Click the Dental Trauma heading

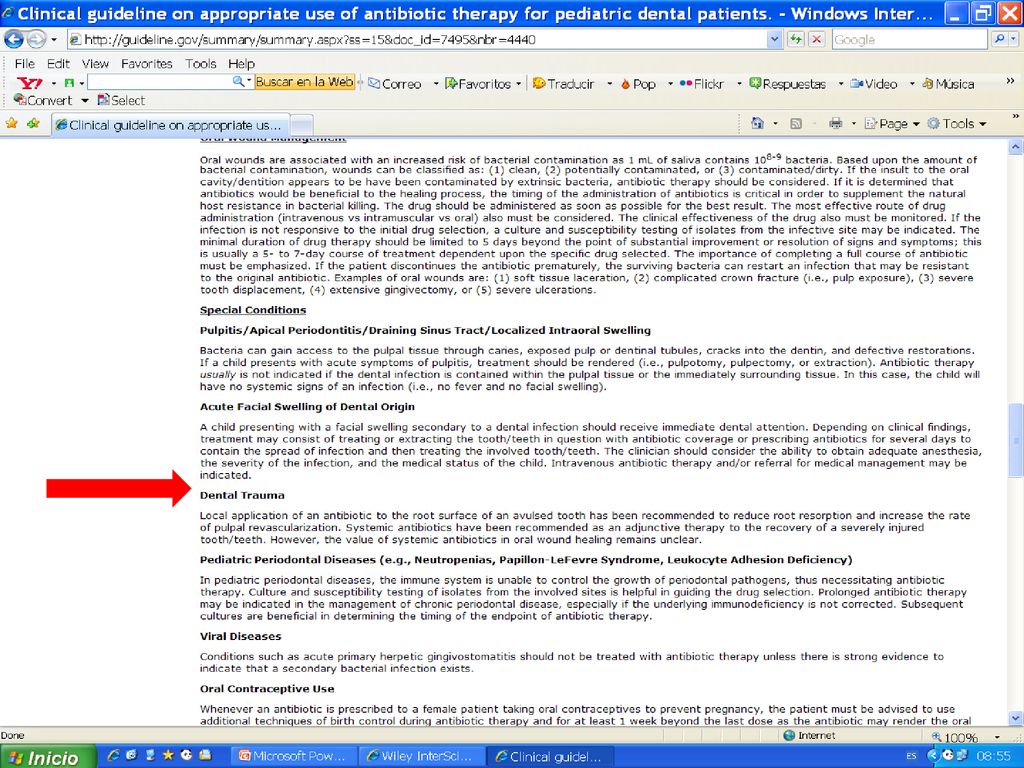pyautogui.click(x=242, y=495)
